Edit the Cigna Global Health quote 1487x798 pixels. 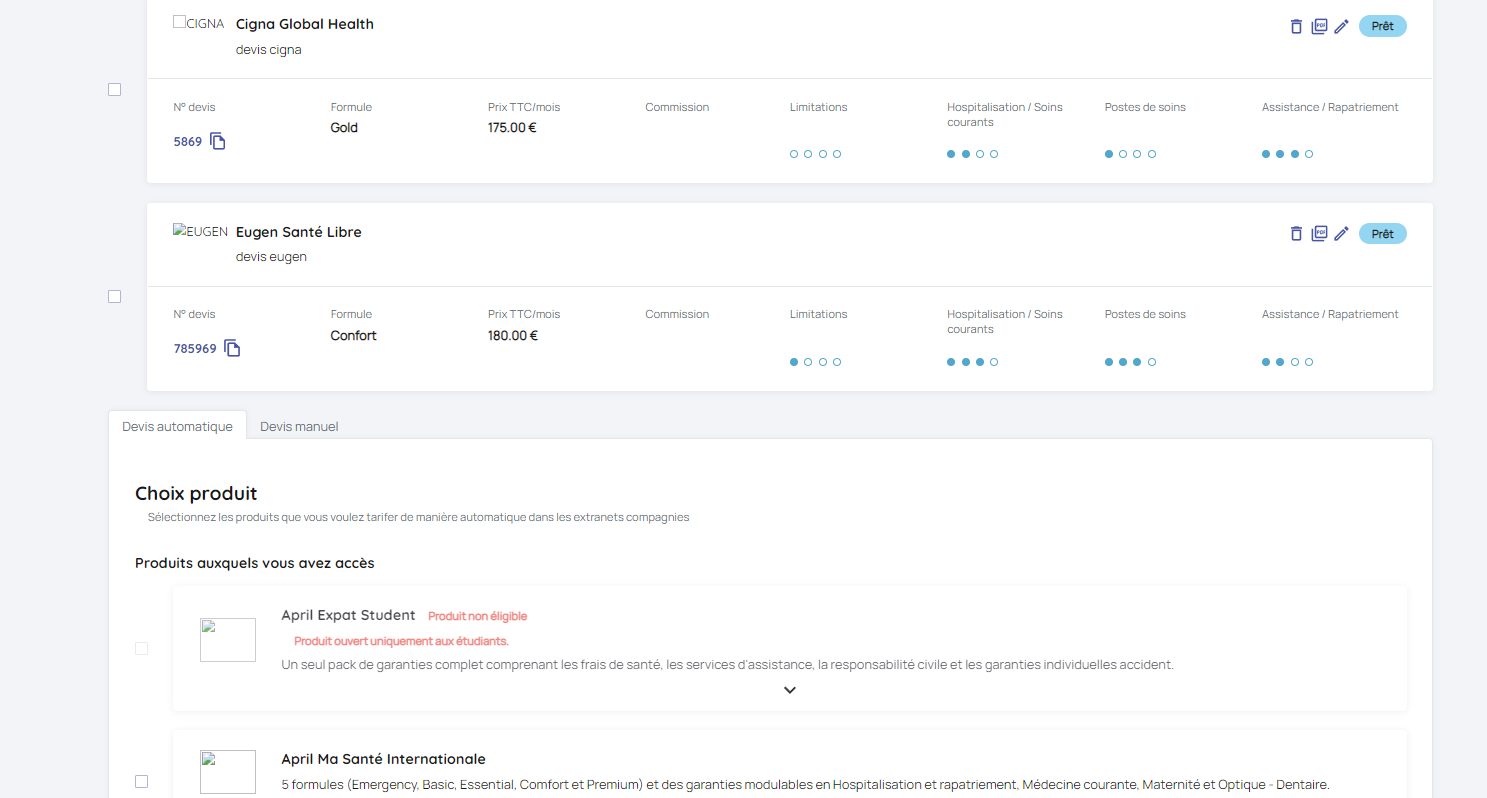pos(1342,26)
